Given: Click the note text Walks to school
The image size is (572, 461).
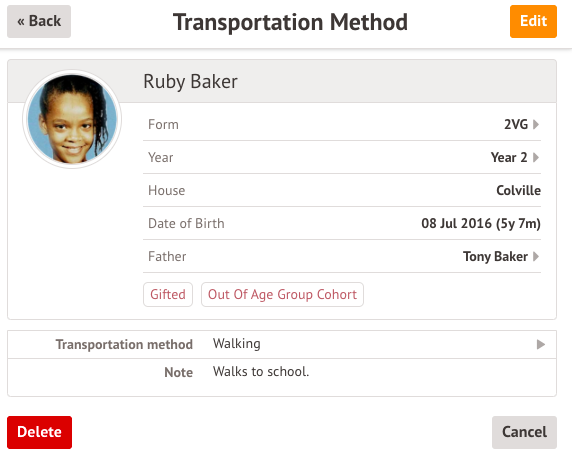Looking at the screenshot, I should pos(261,372).
